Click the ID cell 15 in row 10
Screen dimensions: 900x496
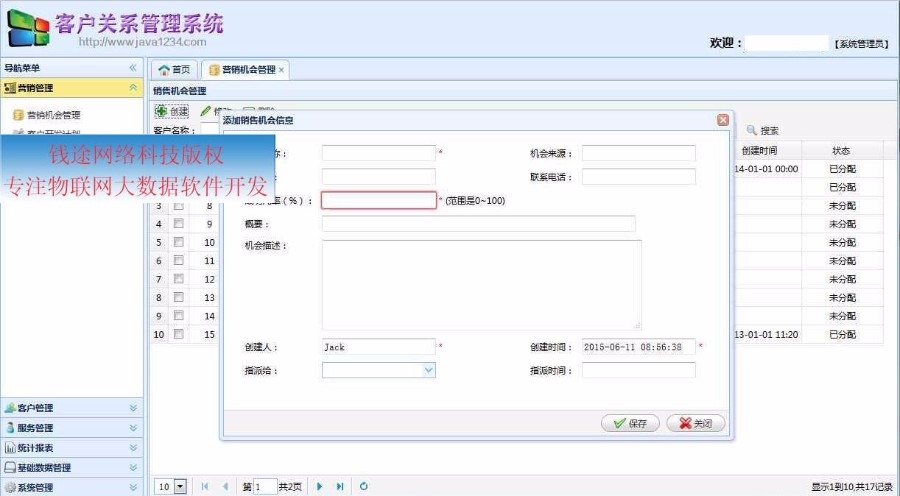(x=210, y=334)
